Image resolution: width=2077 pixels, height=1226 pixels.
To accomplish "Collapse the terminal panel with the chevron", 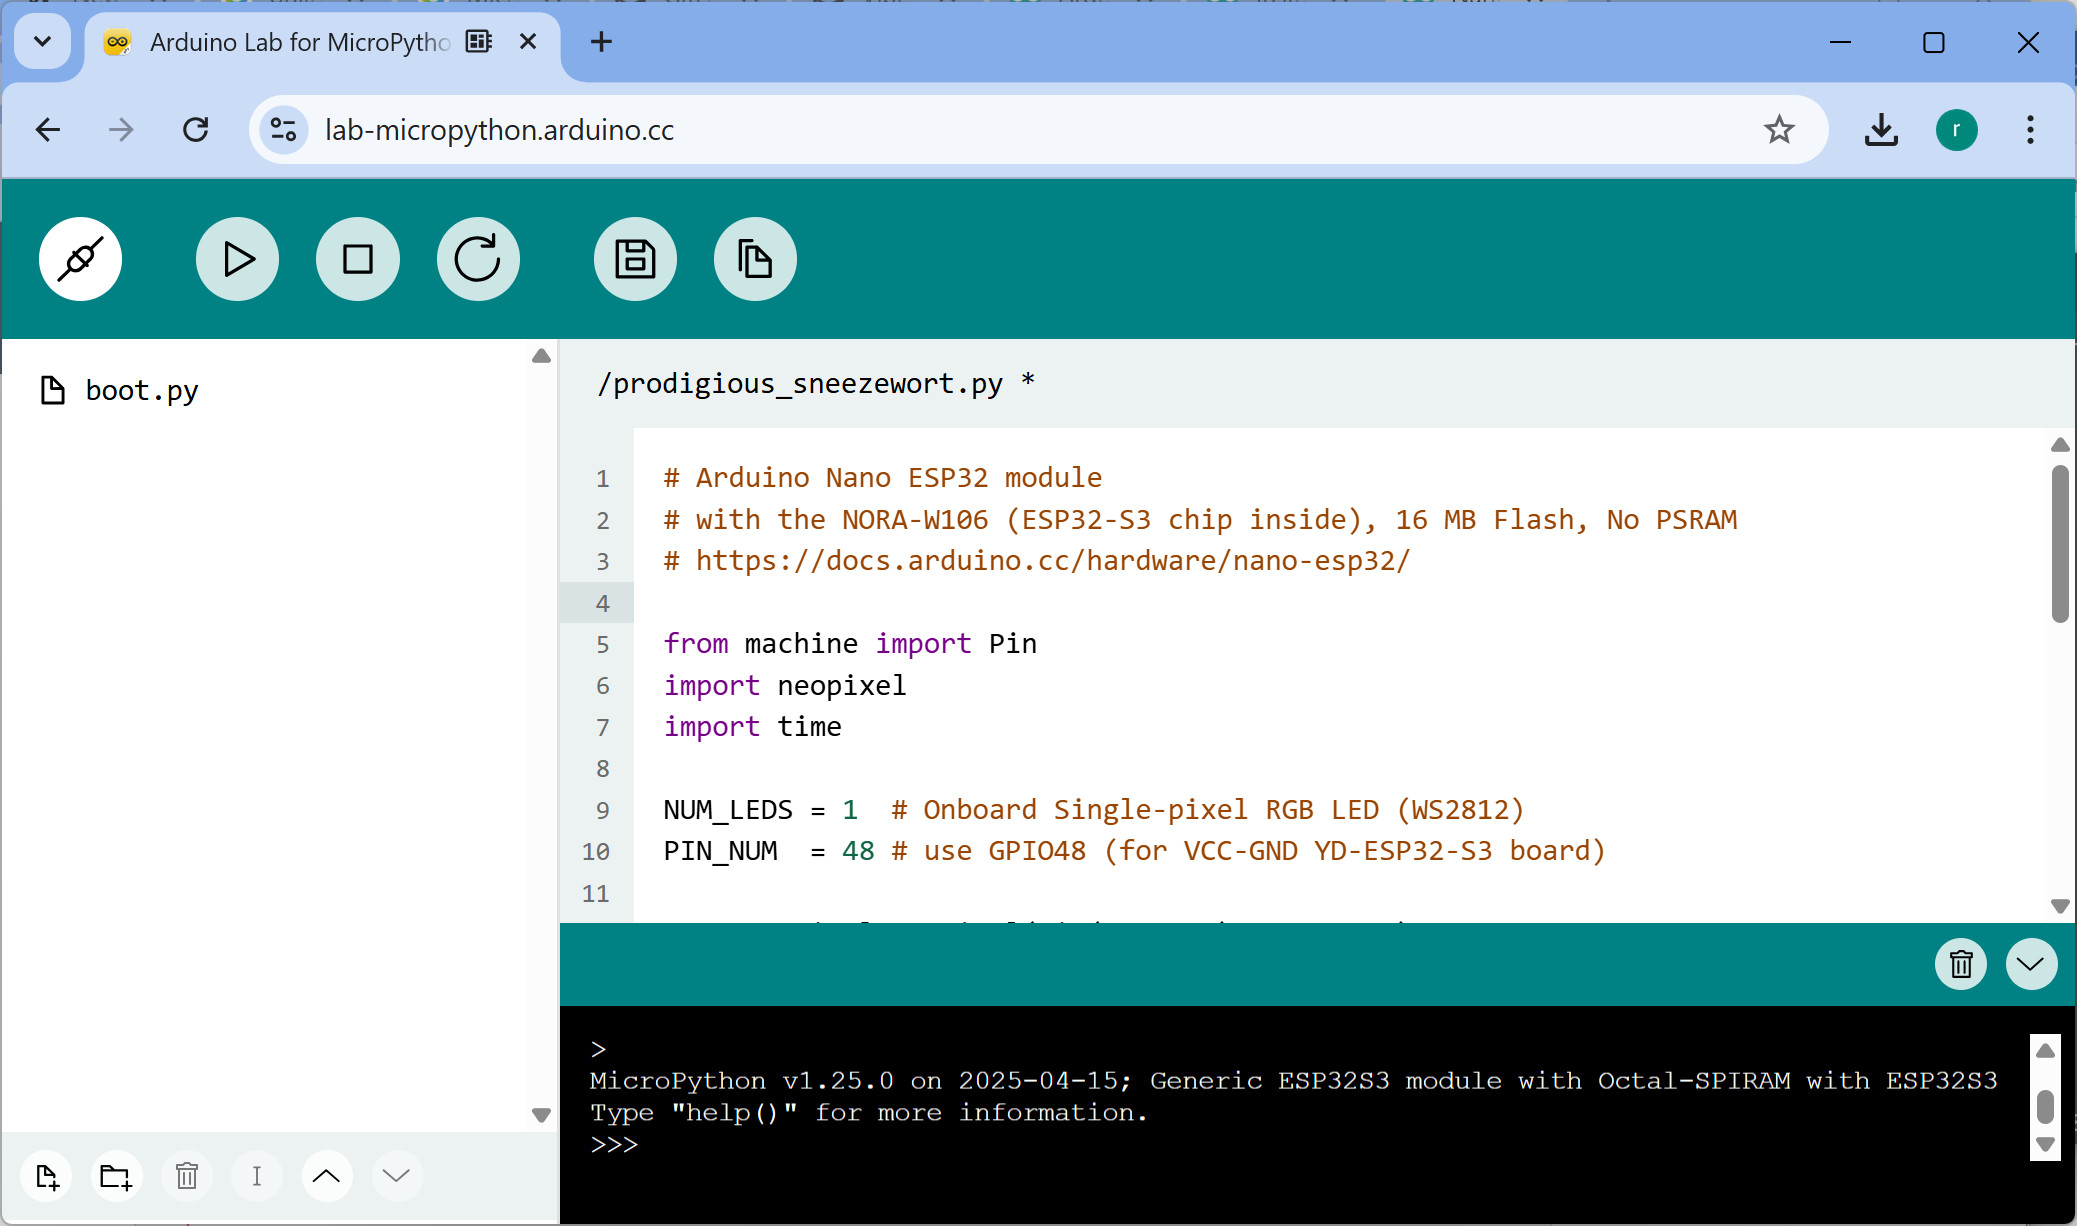I will click(2031, 964).
